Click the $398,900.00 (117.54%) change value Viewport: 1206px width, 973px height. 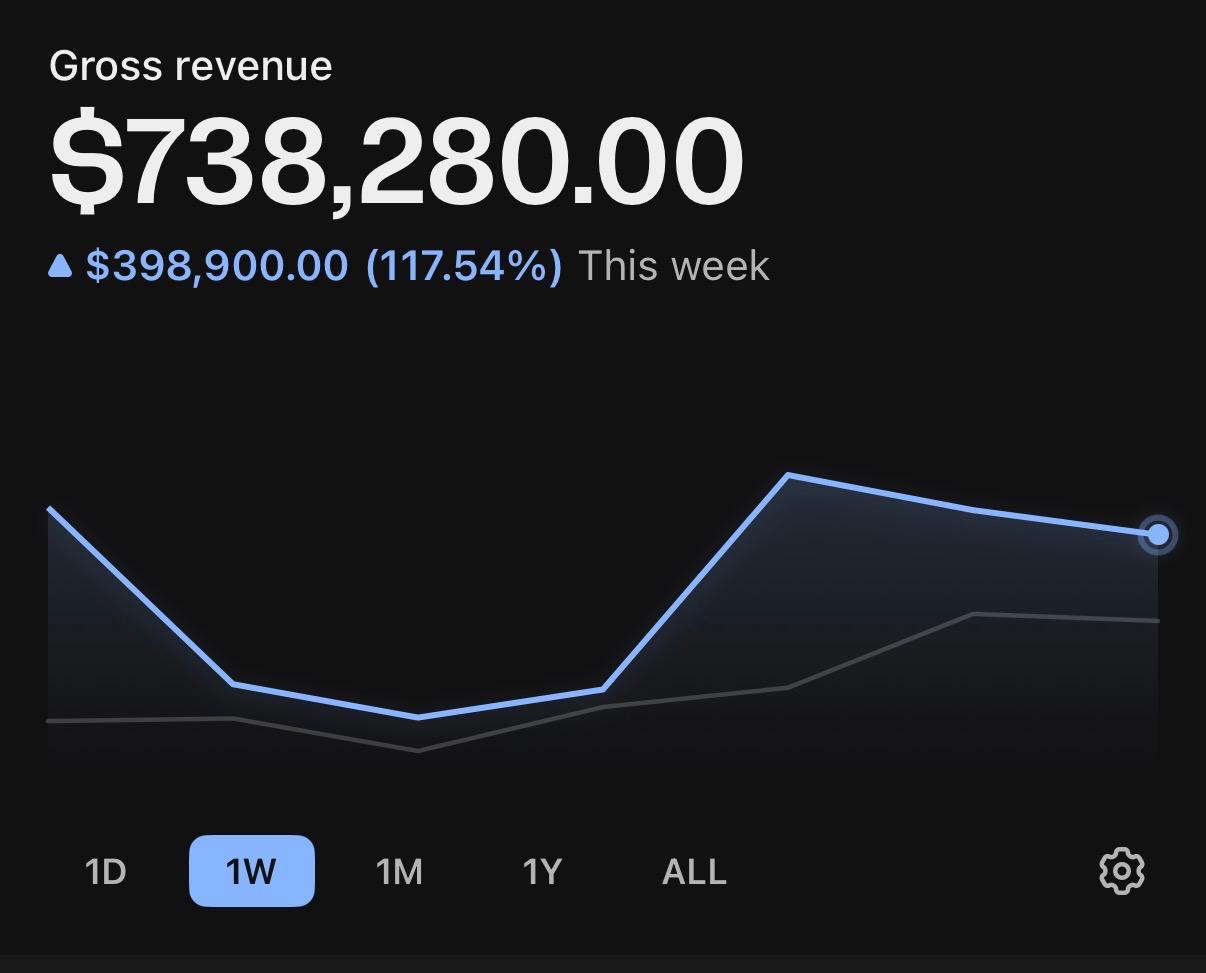click(324, 266)
